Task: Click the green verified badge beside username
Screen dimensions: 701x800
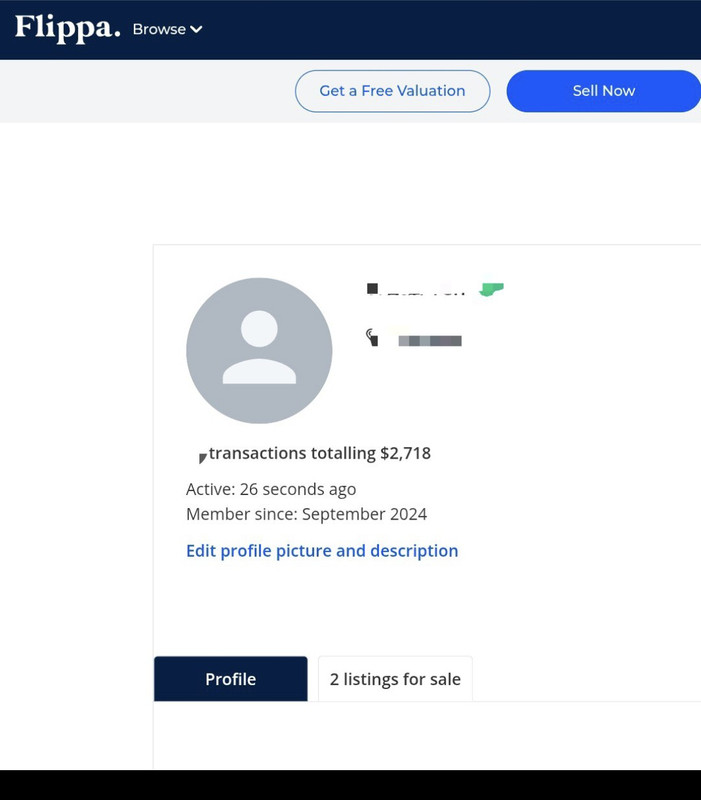Action: [491, 289]
